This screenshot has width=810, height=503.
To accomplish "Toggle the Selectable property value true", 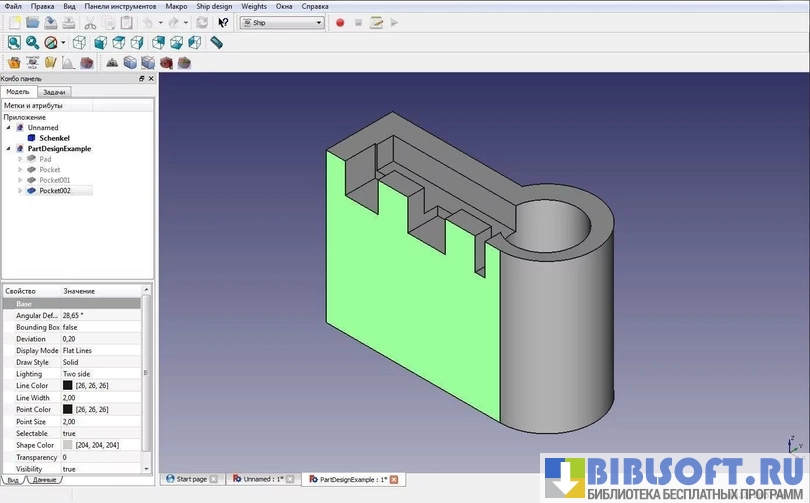I will tap(69, 433).
